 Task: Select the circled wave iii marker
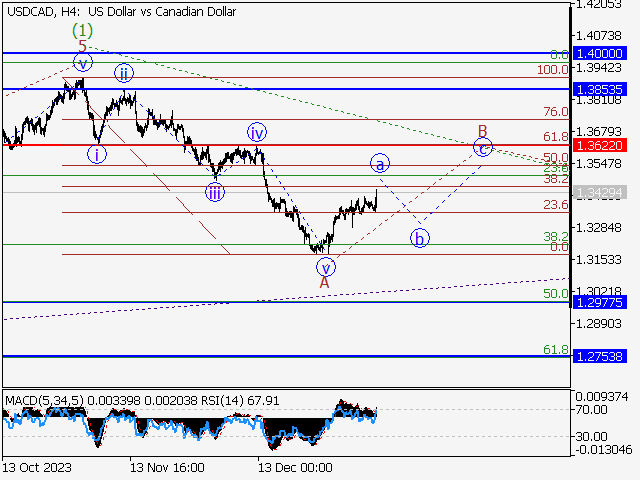pos(215,193)
